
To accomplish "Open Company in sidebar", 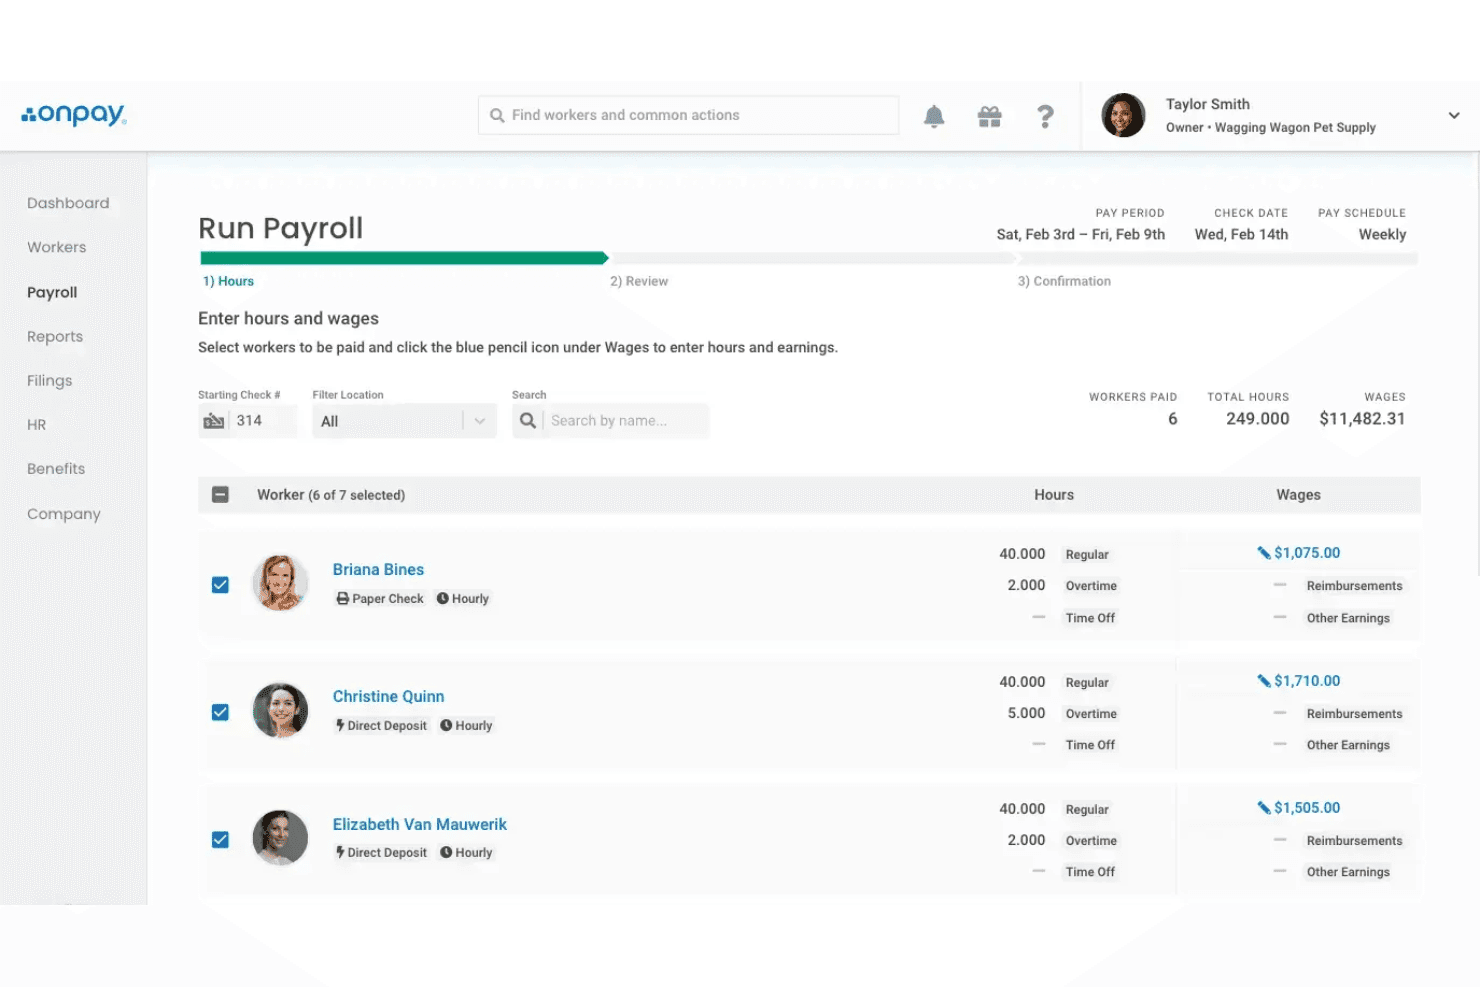I will (x=64, y=514).
